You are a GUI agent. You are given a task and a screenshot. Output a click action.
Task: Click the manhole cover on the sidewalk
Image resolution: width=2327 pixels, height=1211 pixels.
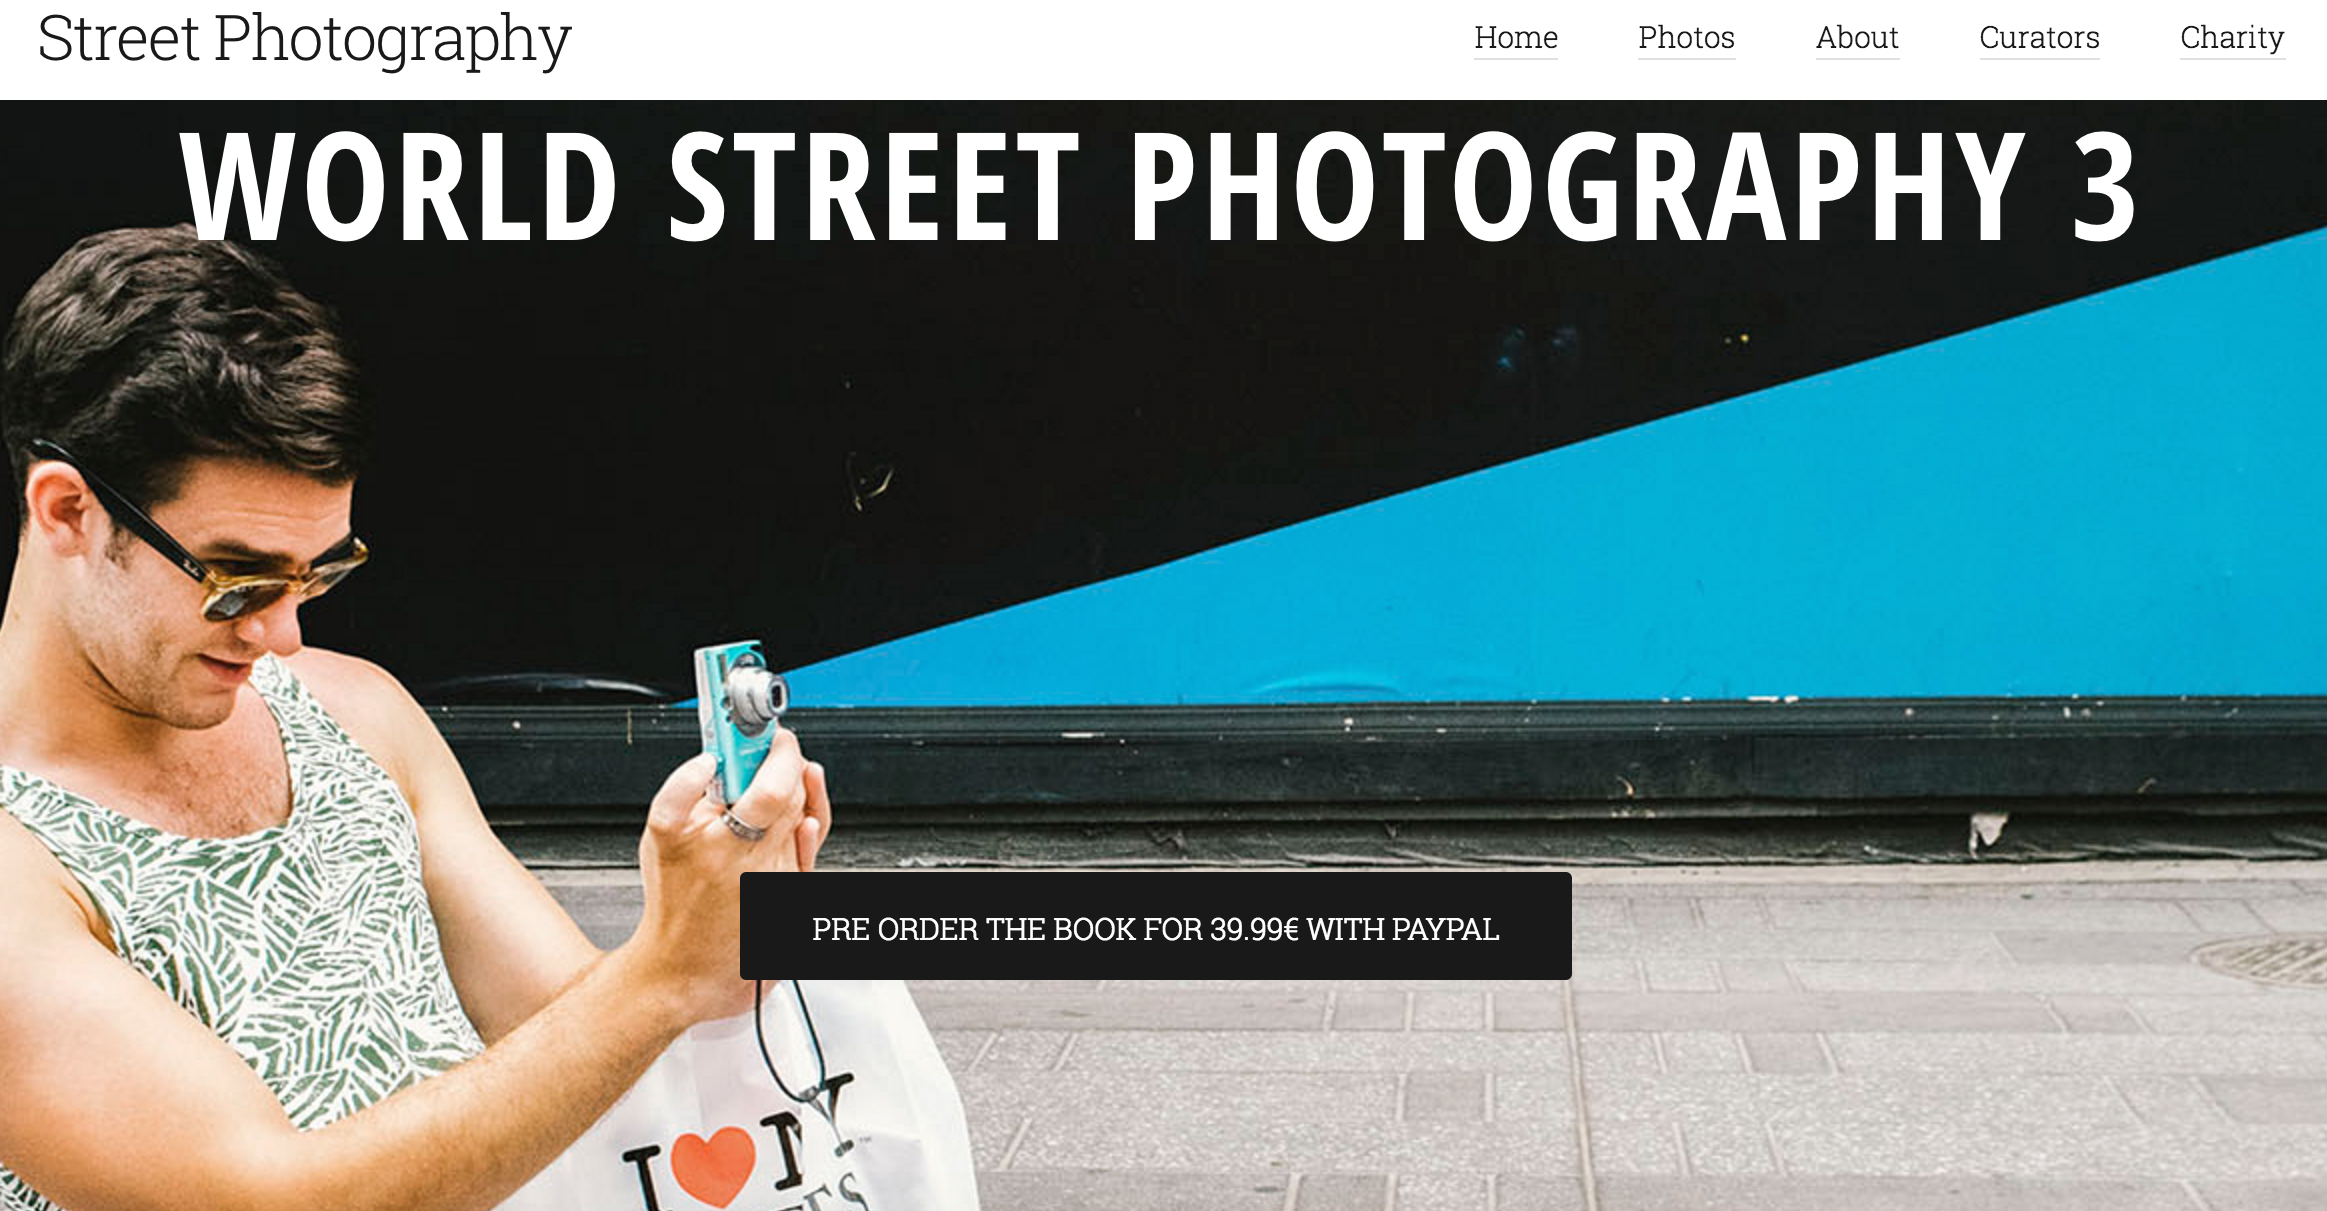tap(2260, 959)
